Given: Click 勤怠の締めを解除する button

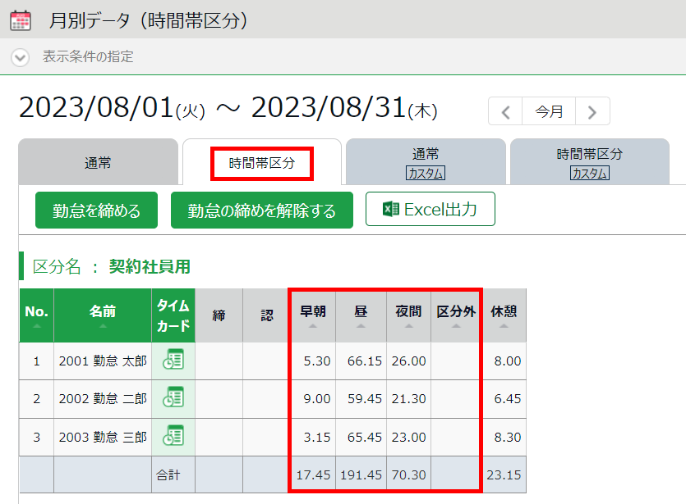Looking at the screenshot, I should pos(261,210).
